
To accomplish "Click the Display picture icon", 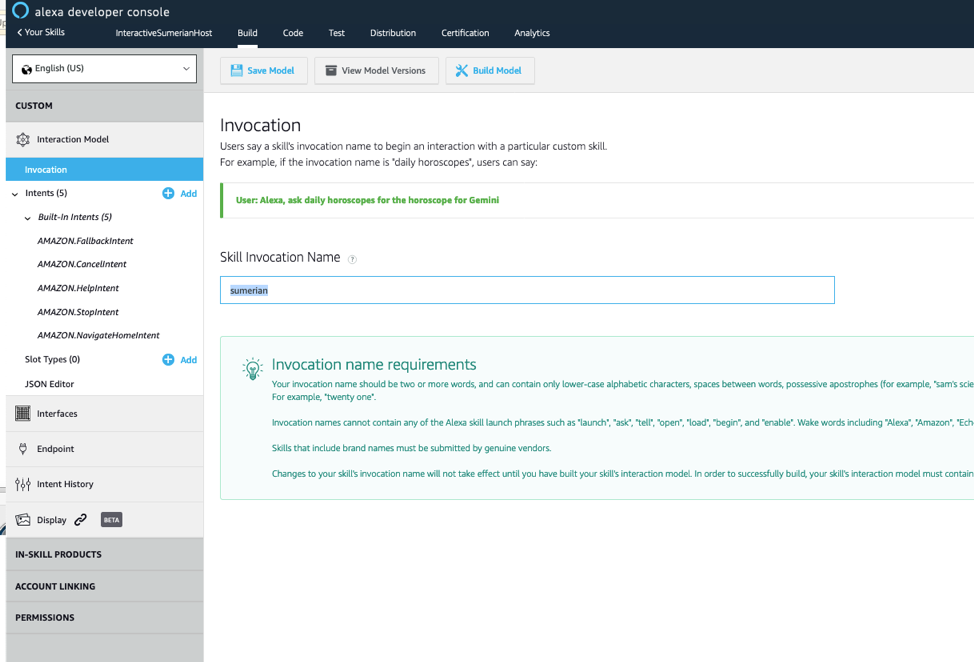I will click(23, 520).
